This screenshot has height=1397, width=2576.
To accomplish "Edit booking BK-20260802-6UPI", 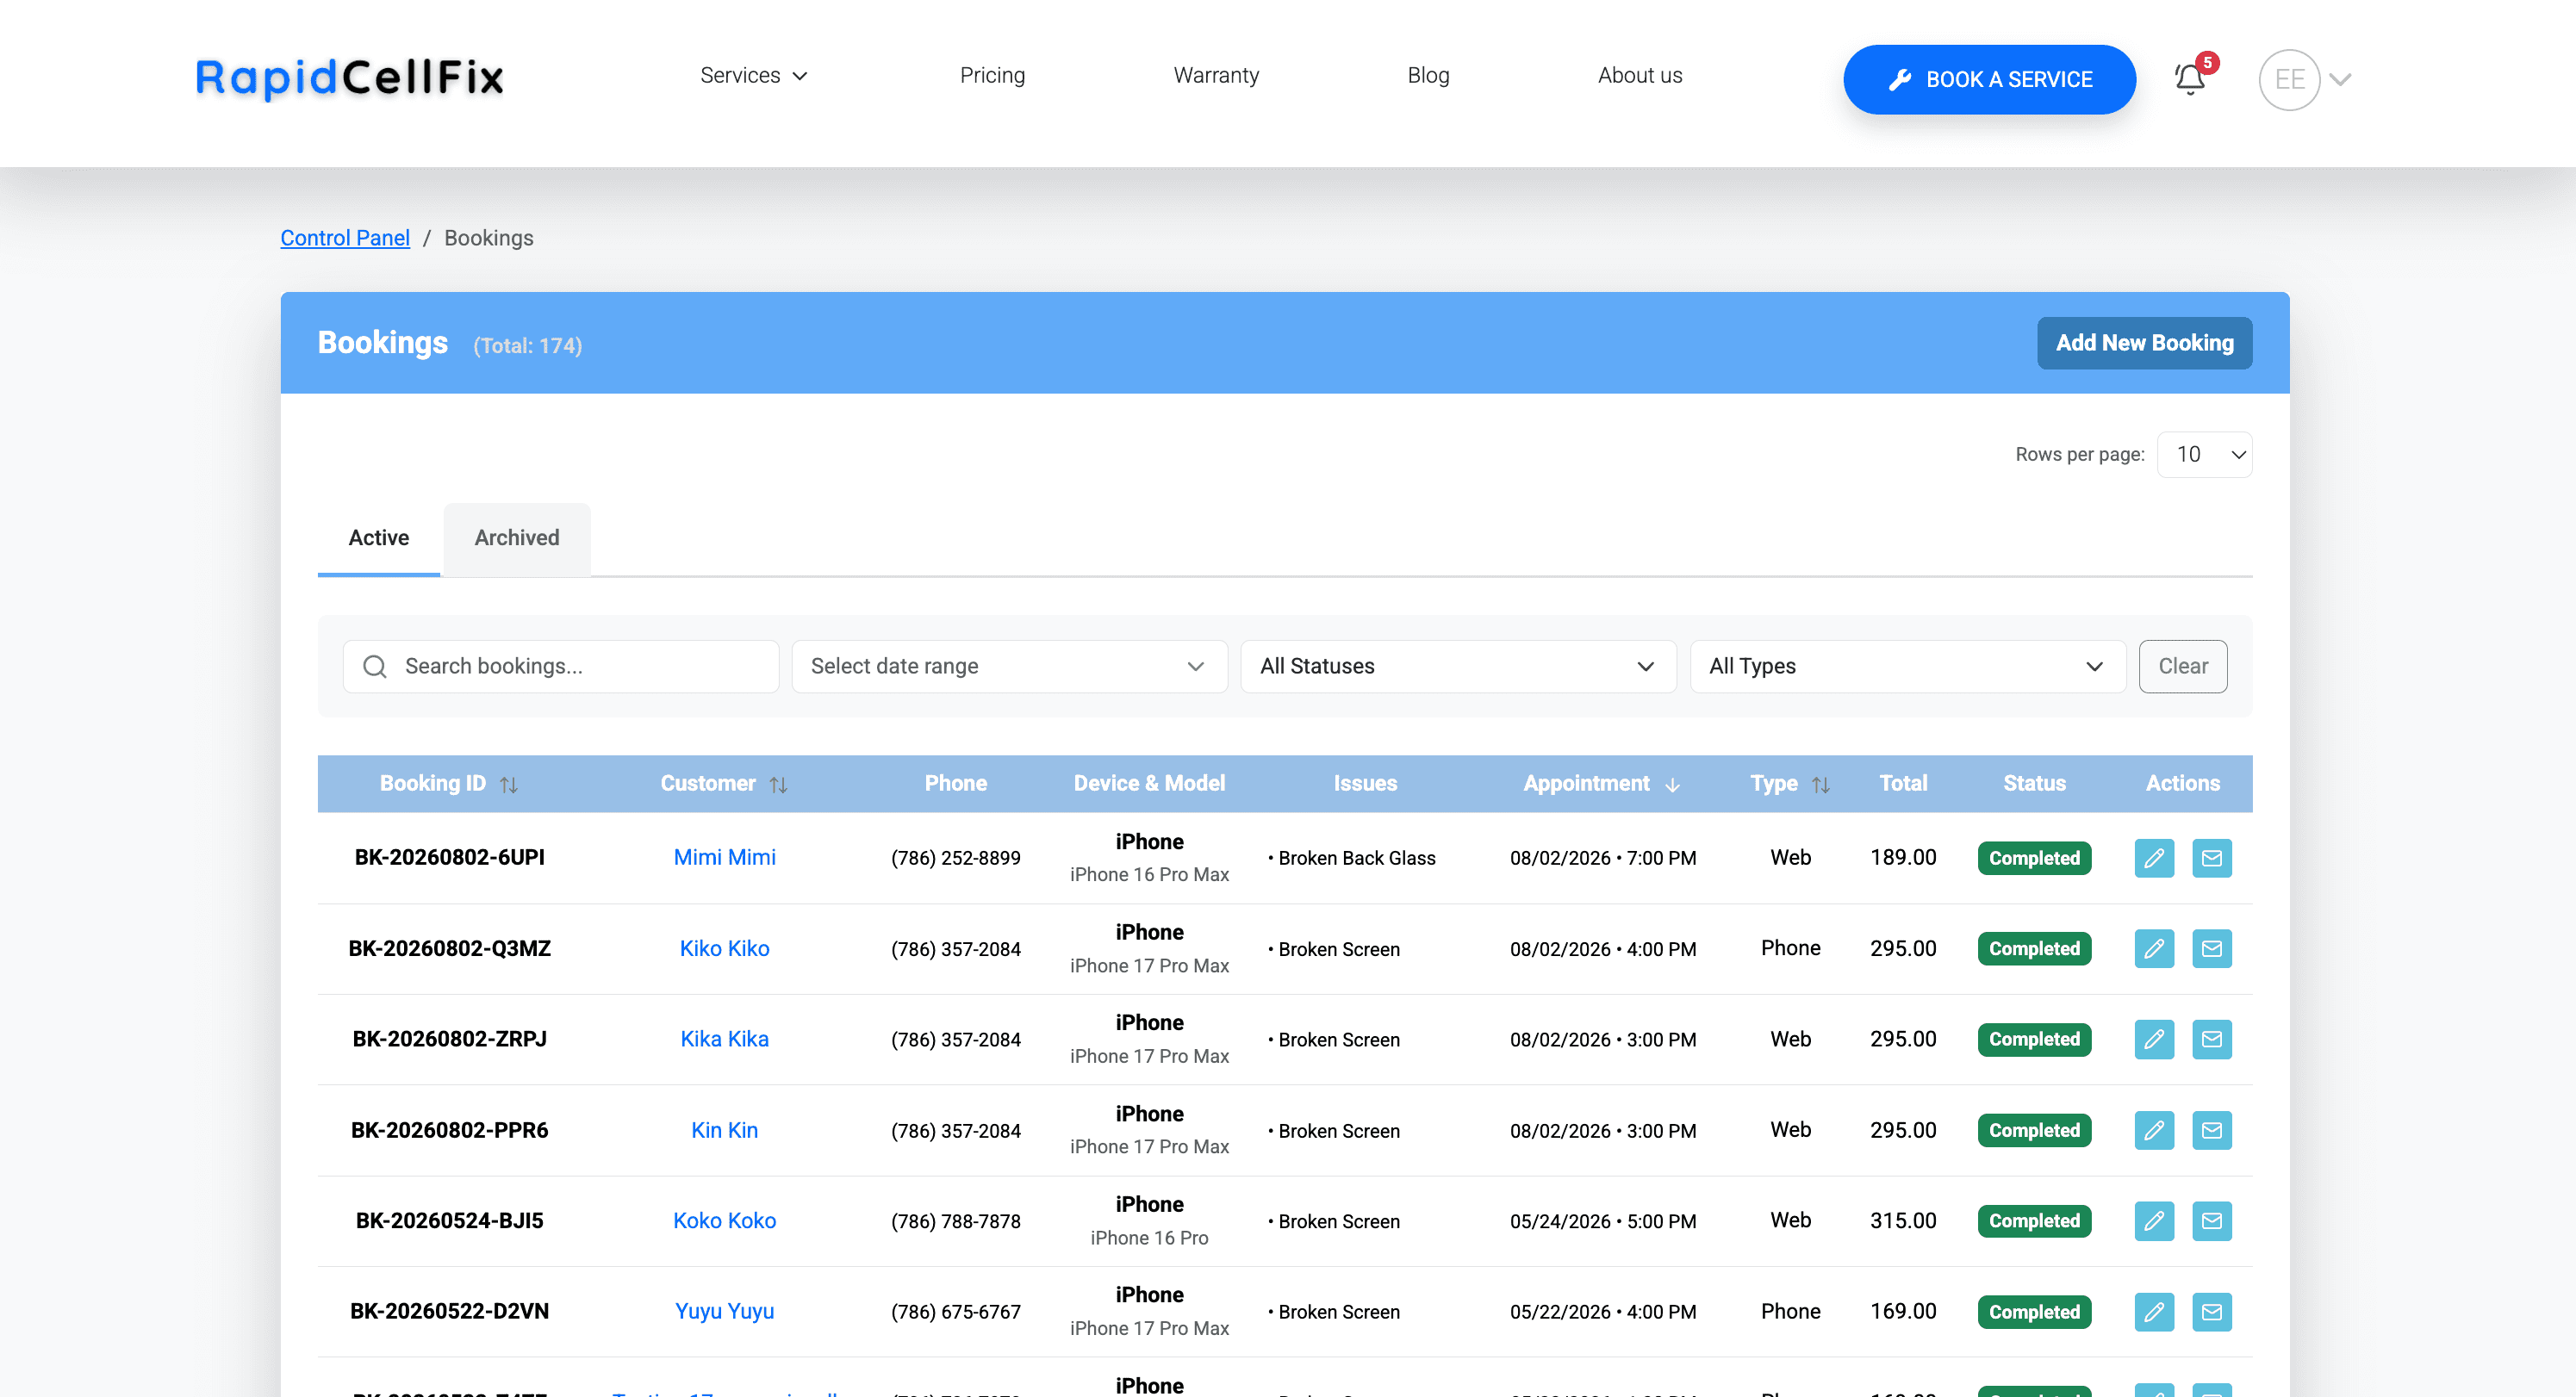I will [x=2154, y=858].
